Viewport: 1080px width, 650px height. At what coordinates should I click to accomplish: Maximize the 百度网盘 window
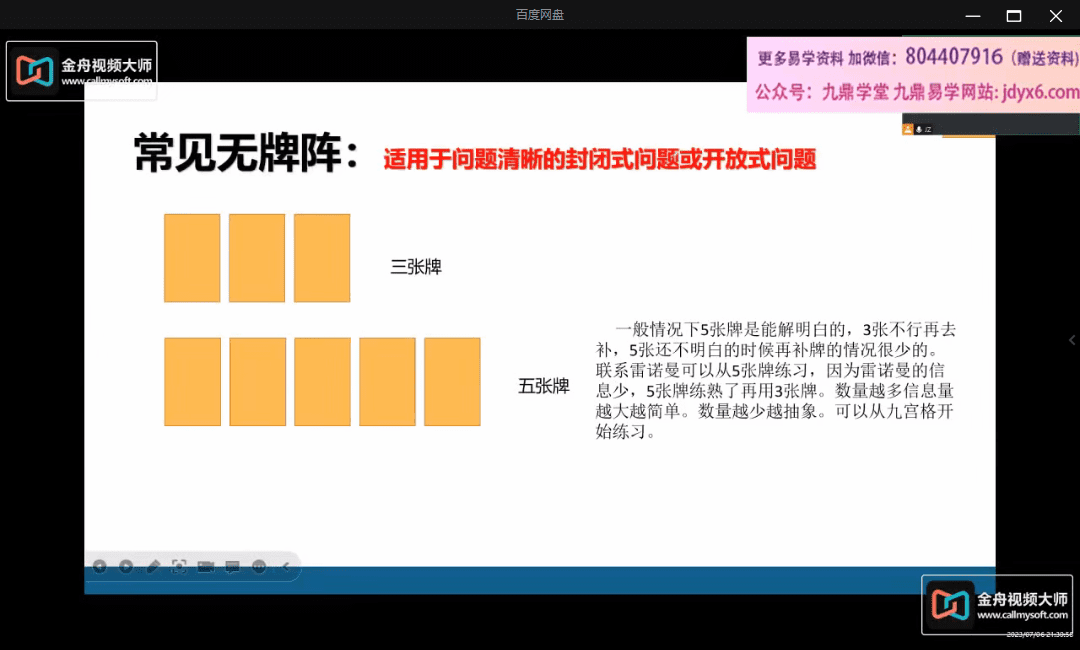tap(1013, 15)
